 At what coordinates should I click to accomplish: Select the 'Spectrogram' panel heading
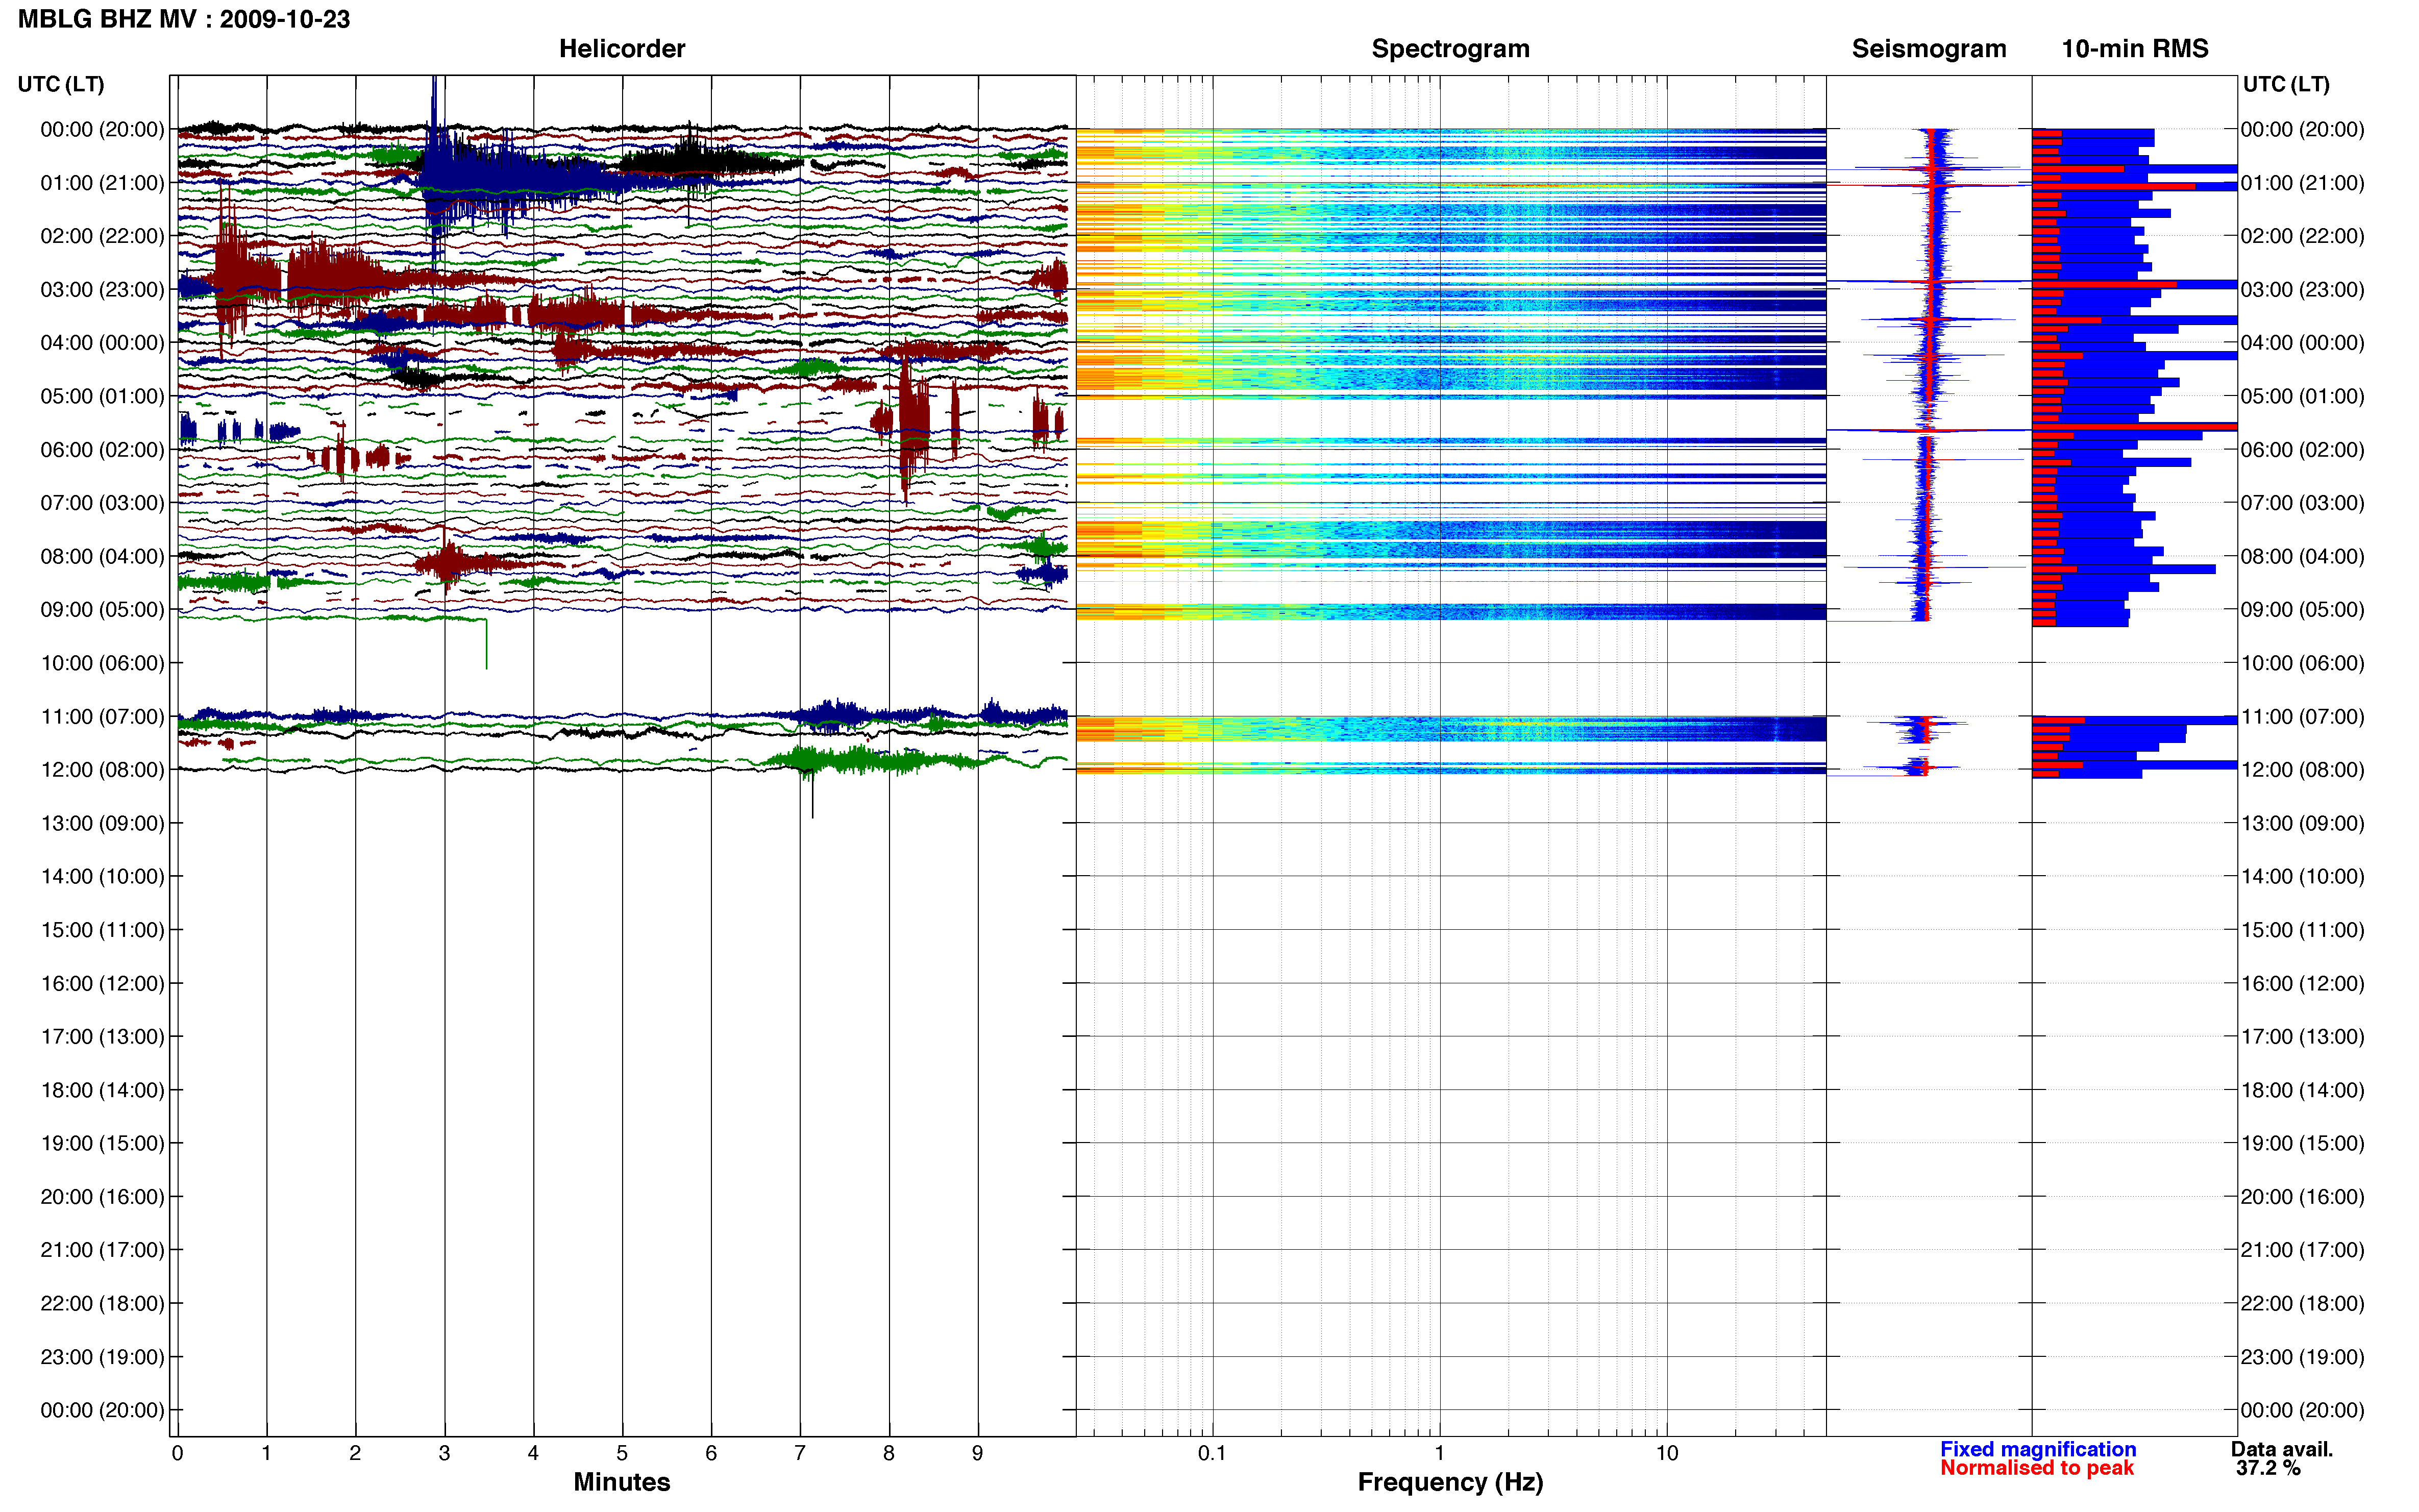[1450, 48]
